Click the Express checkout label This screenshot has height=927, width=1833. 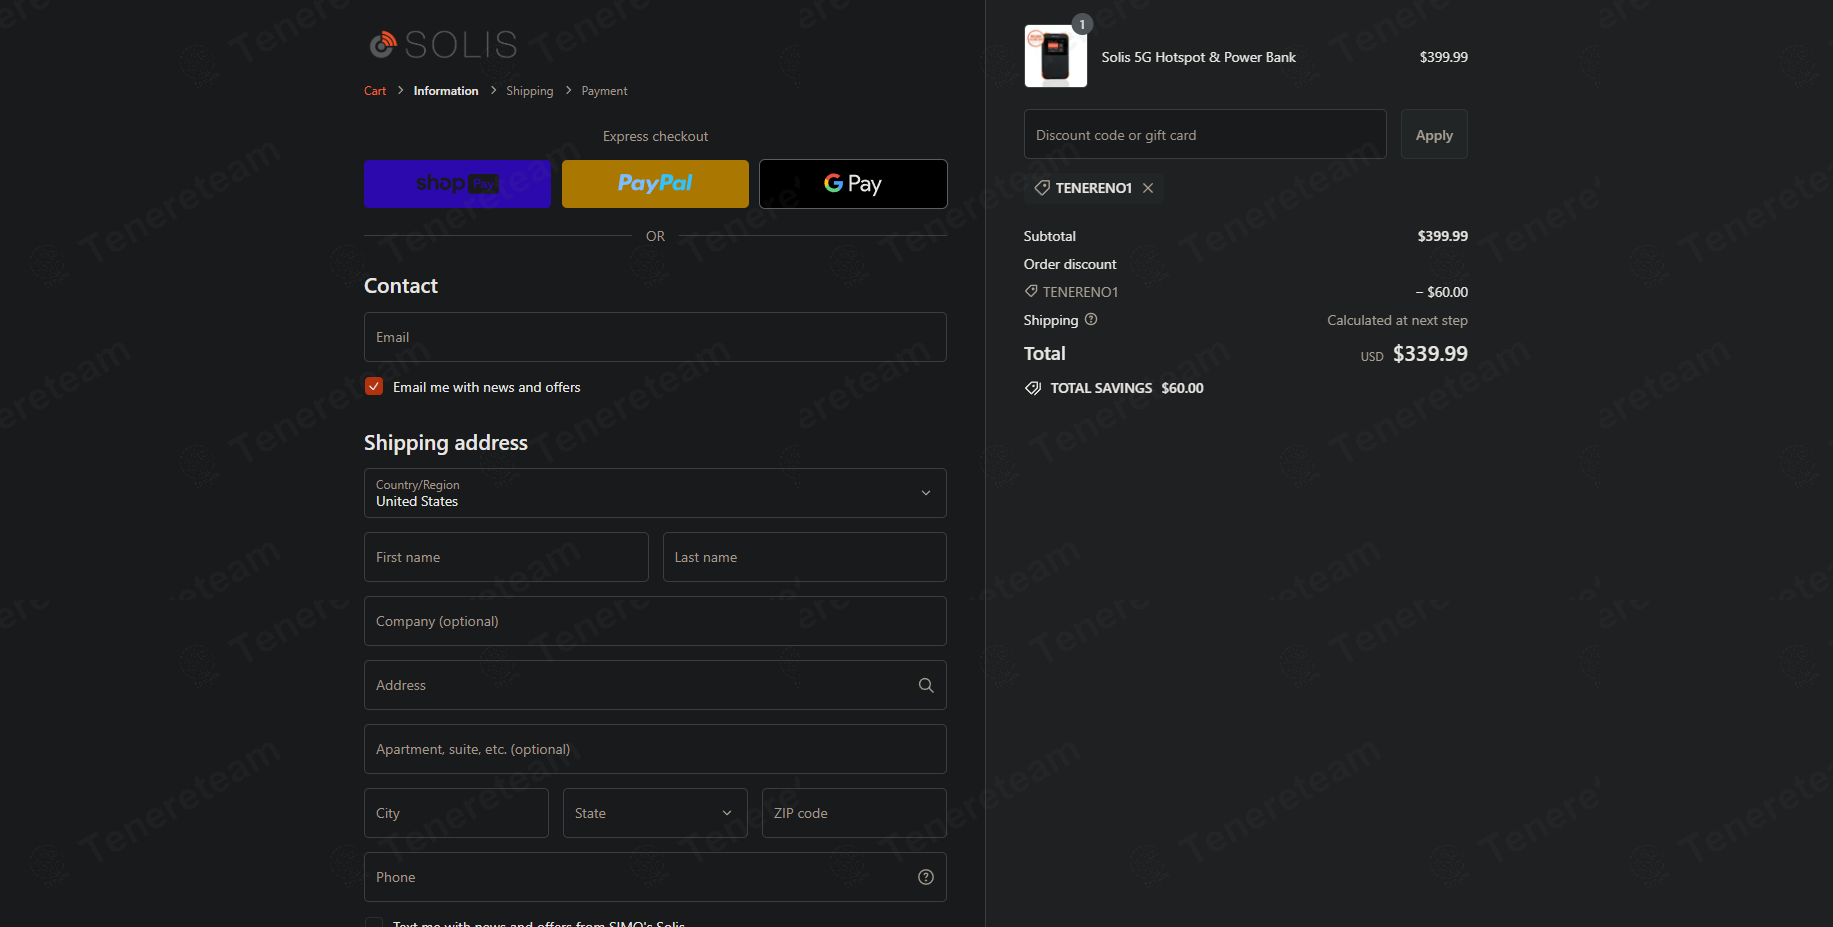click(655, 136)
